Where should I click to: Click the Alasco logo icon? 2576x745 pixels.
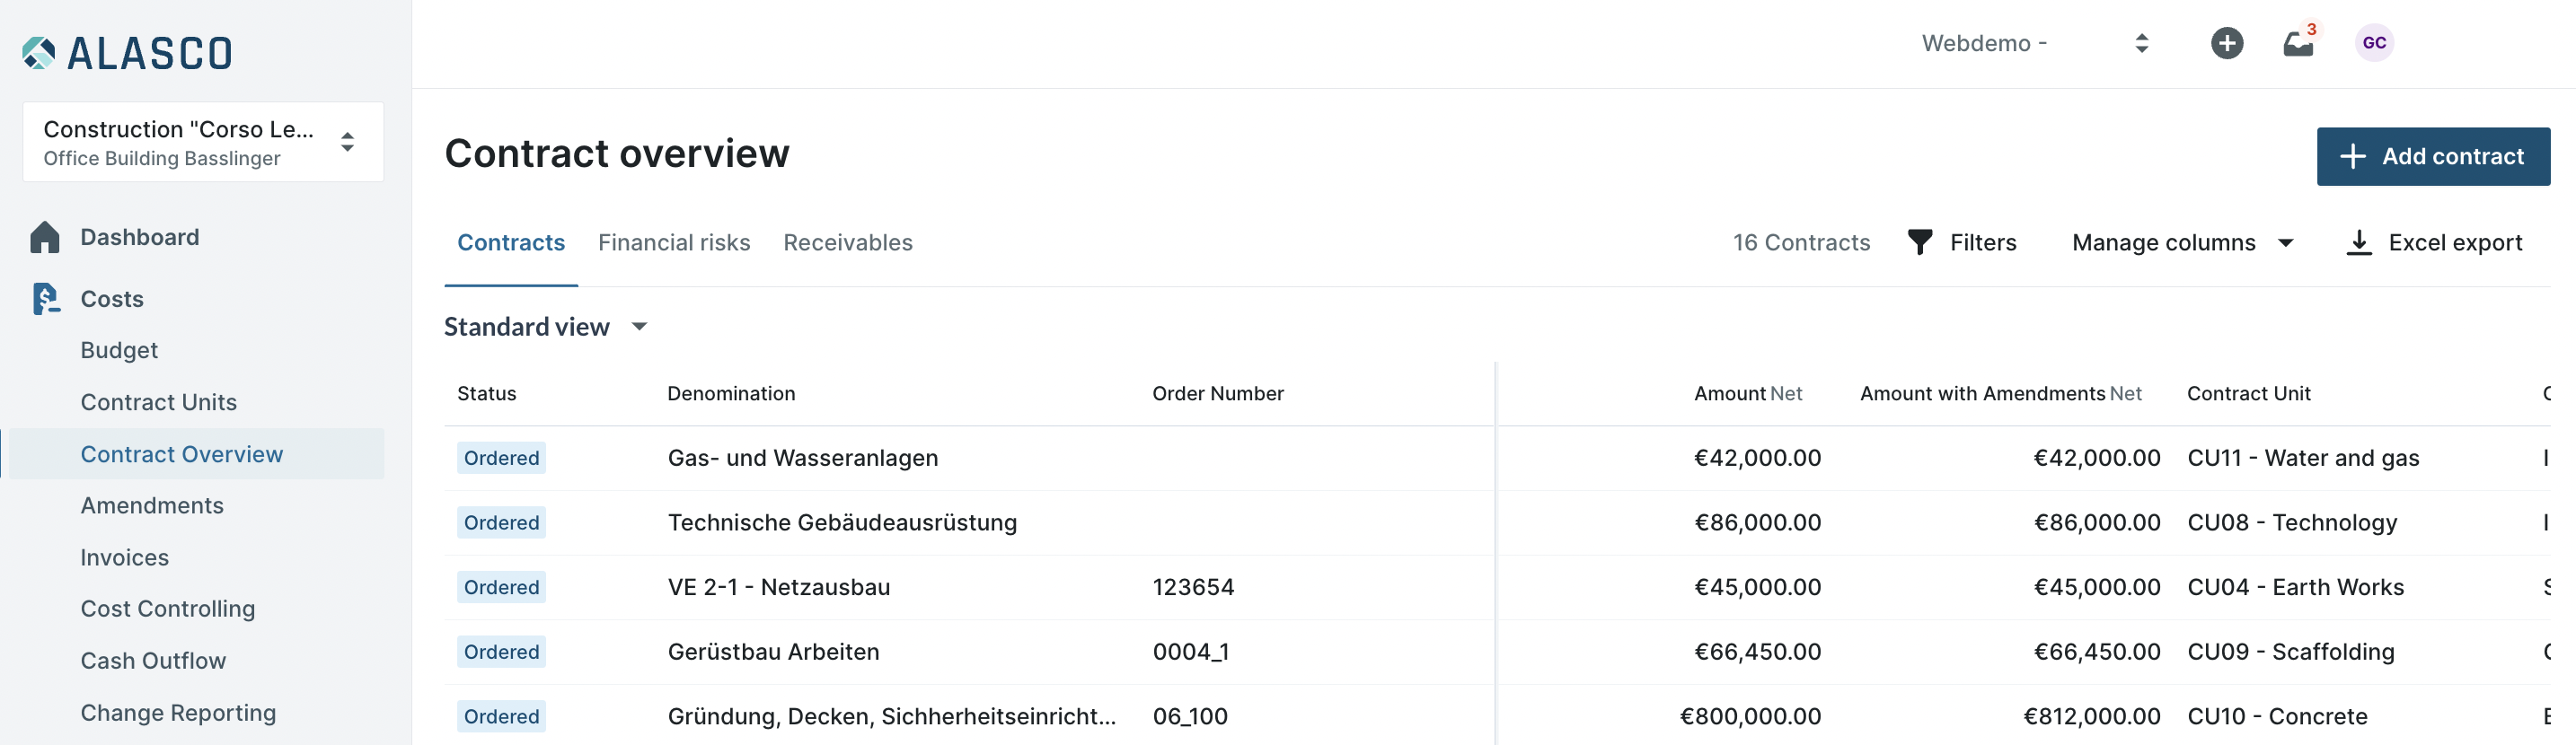pyautogui.click(x=39, y=53)
